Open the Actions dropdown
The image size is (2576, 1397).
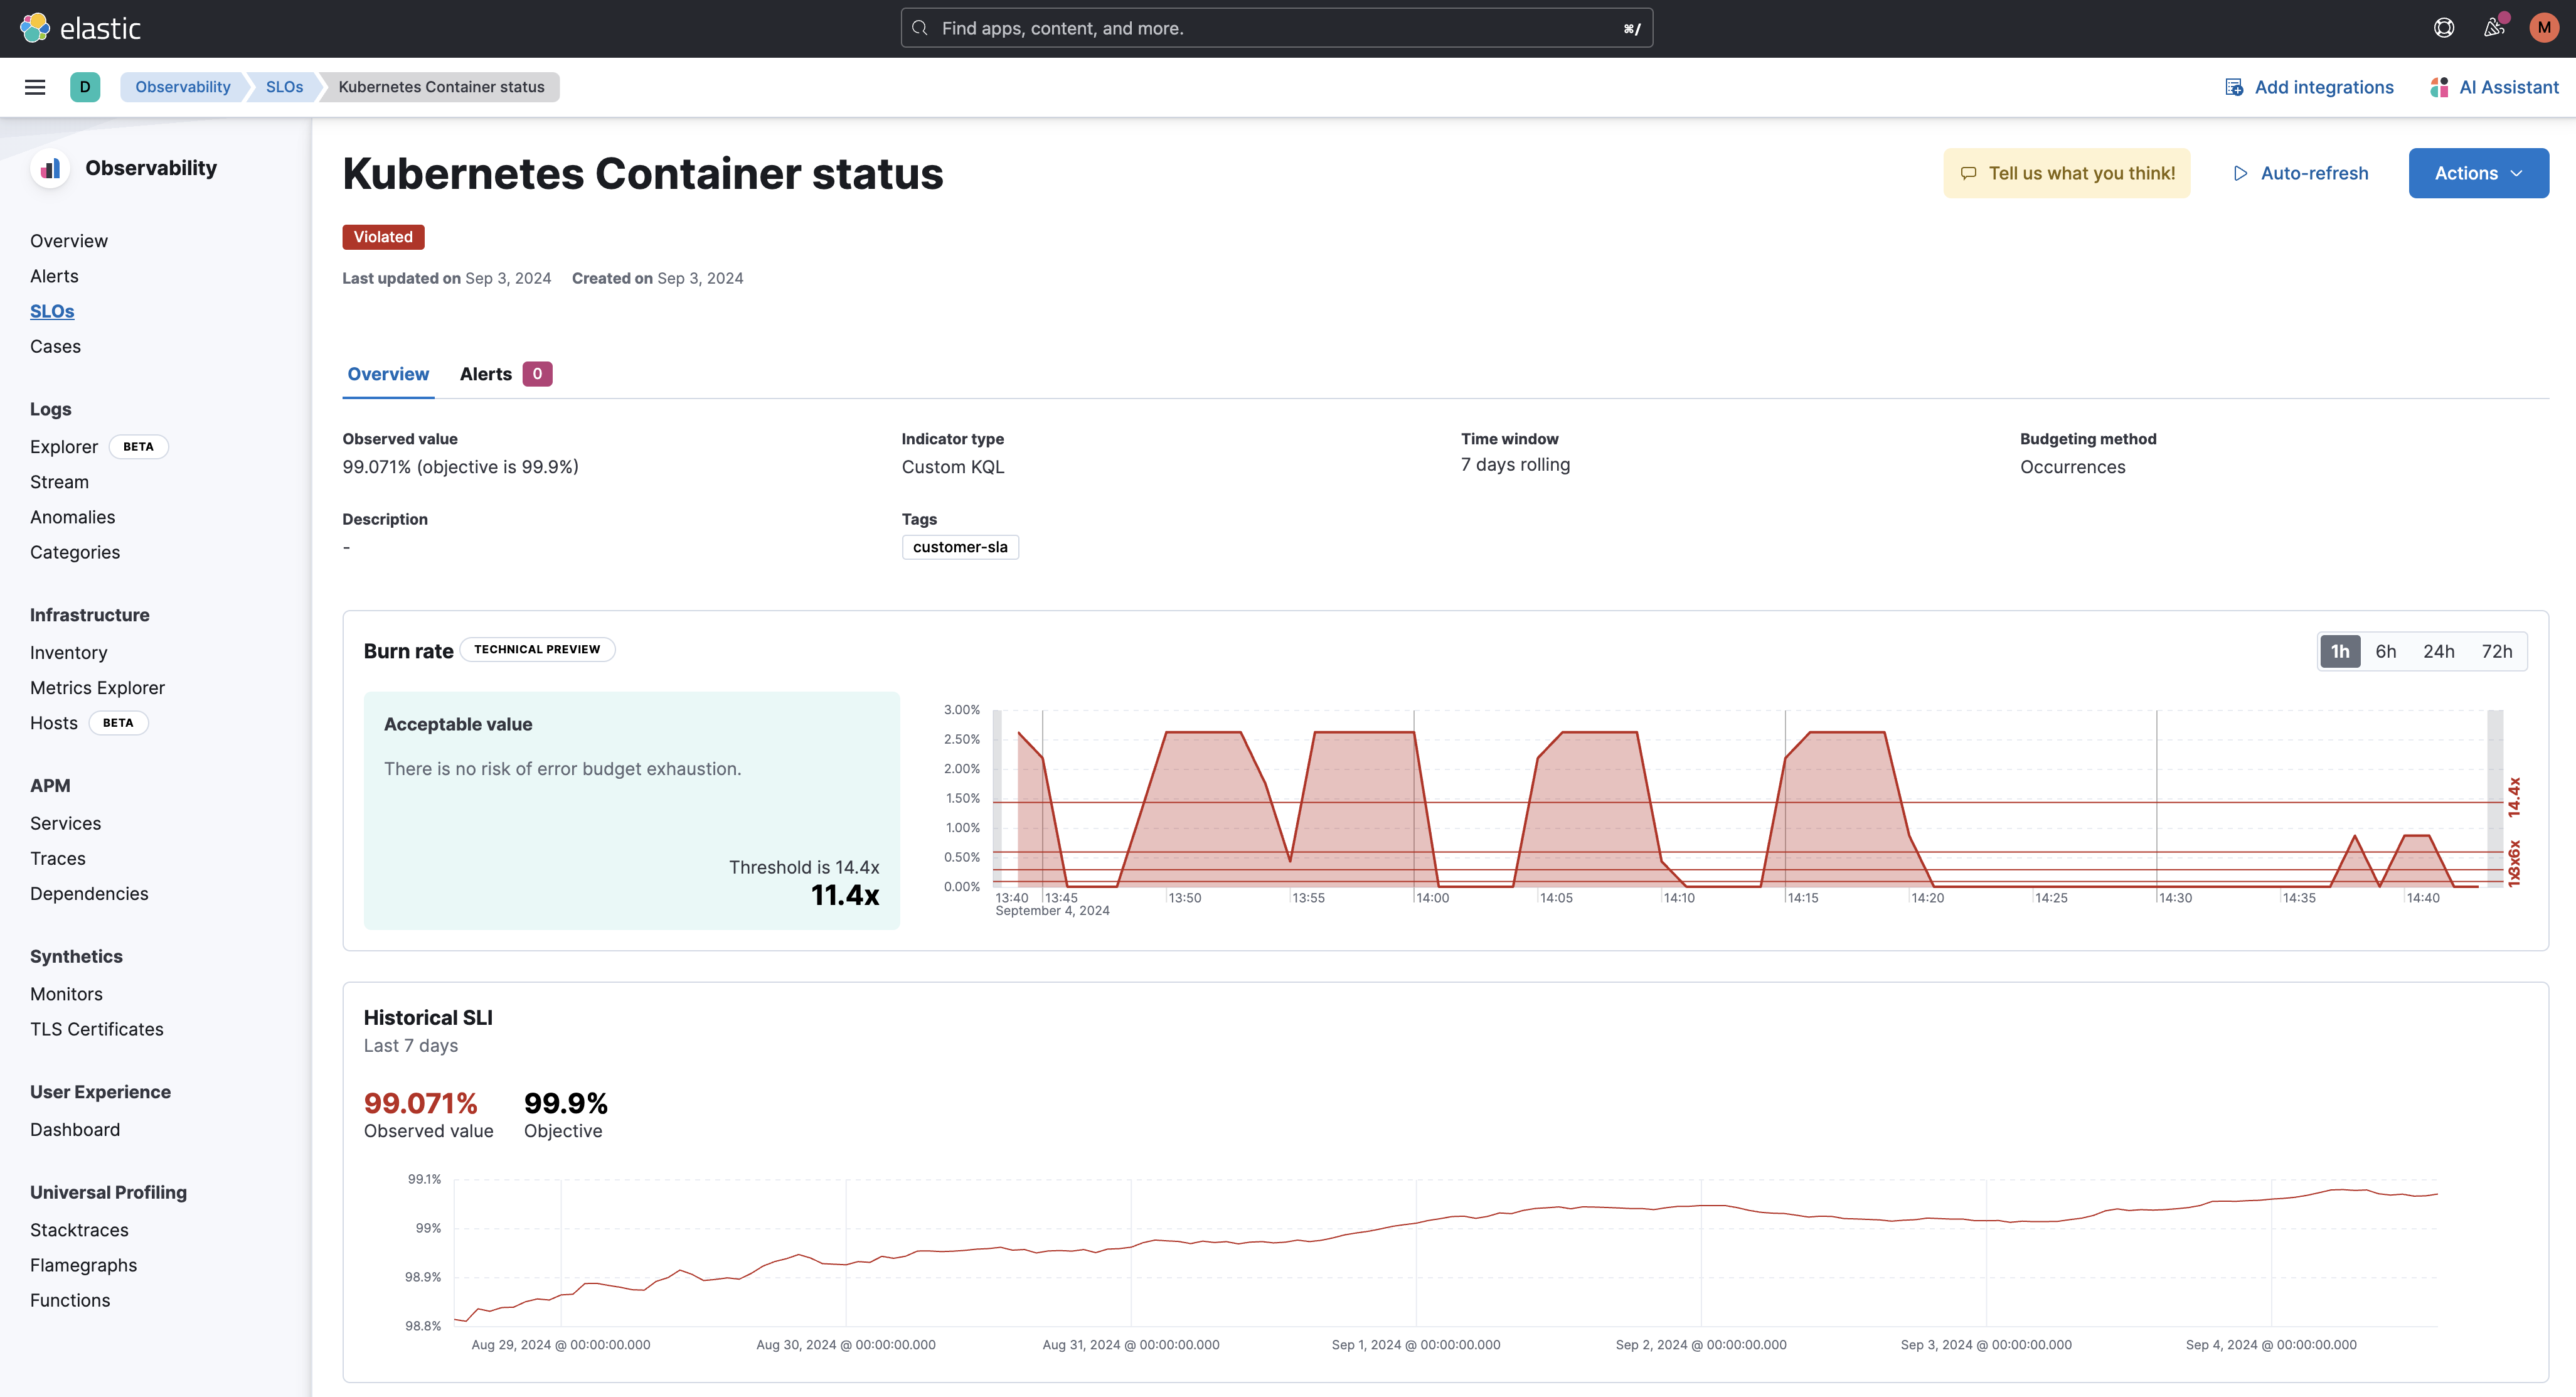pyautogui.click(x=2478, y=172)
